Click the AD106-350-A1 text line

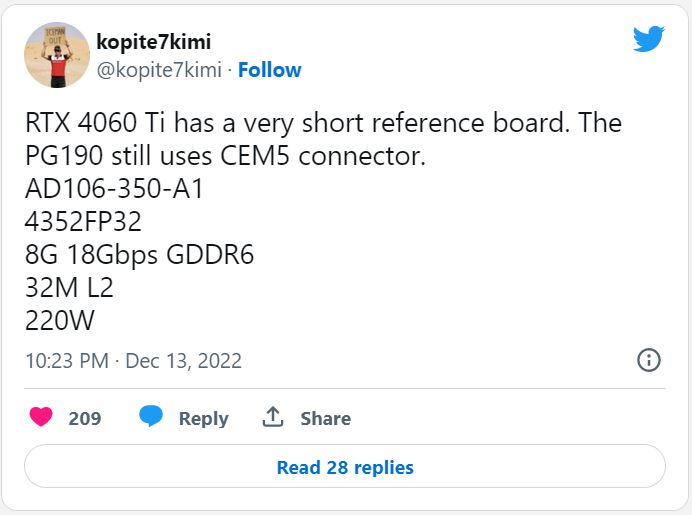(x=114, y=189)
